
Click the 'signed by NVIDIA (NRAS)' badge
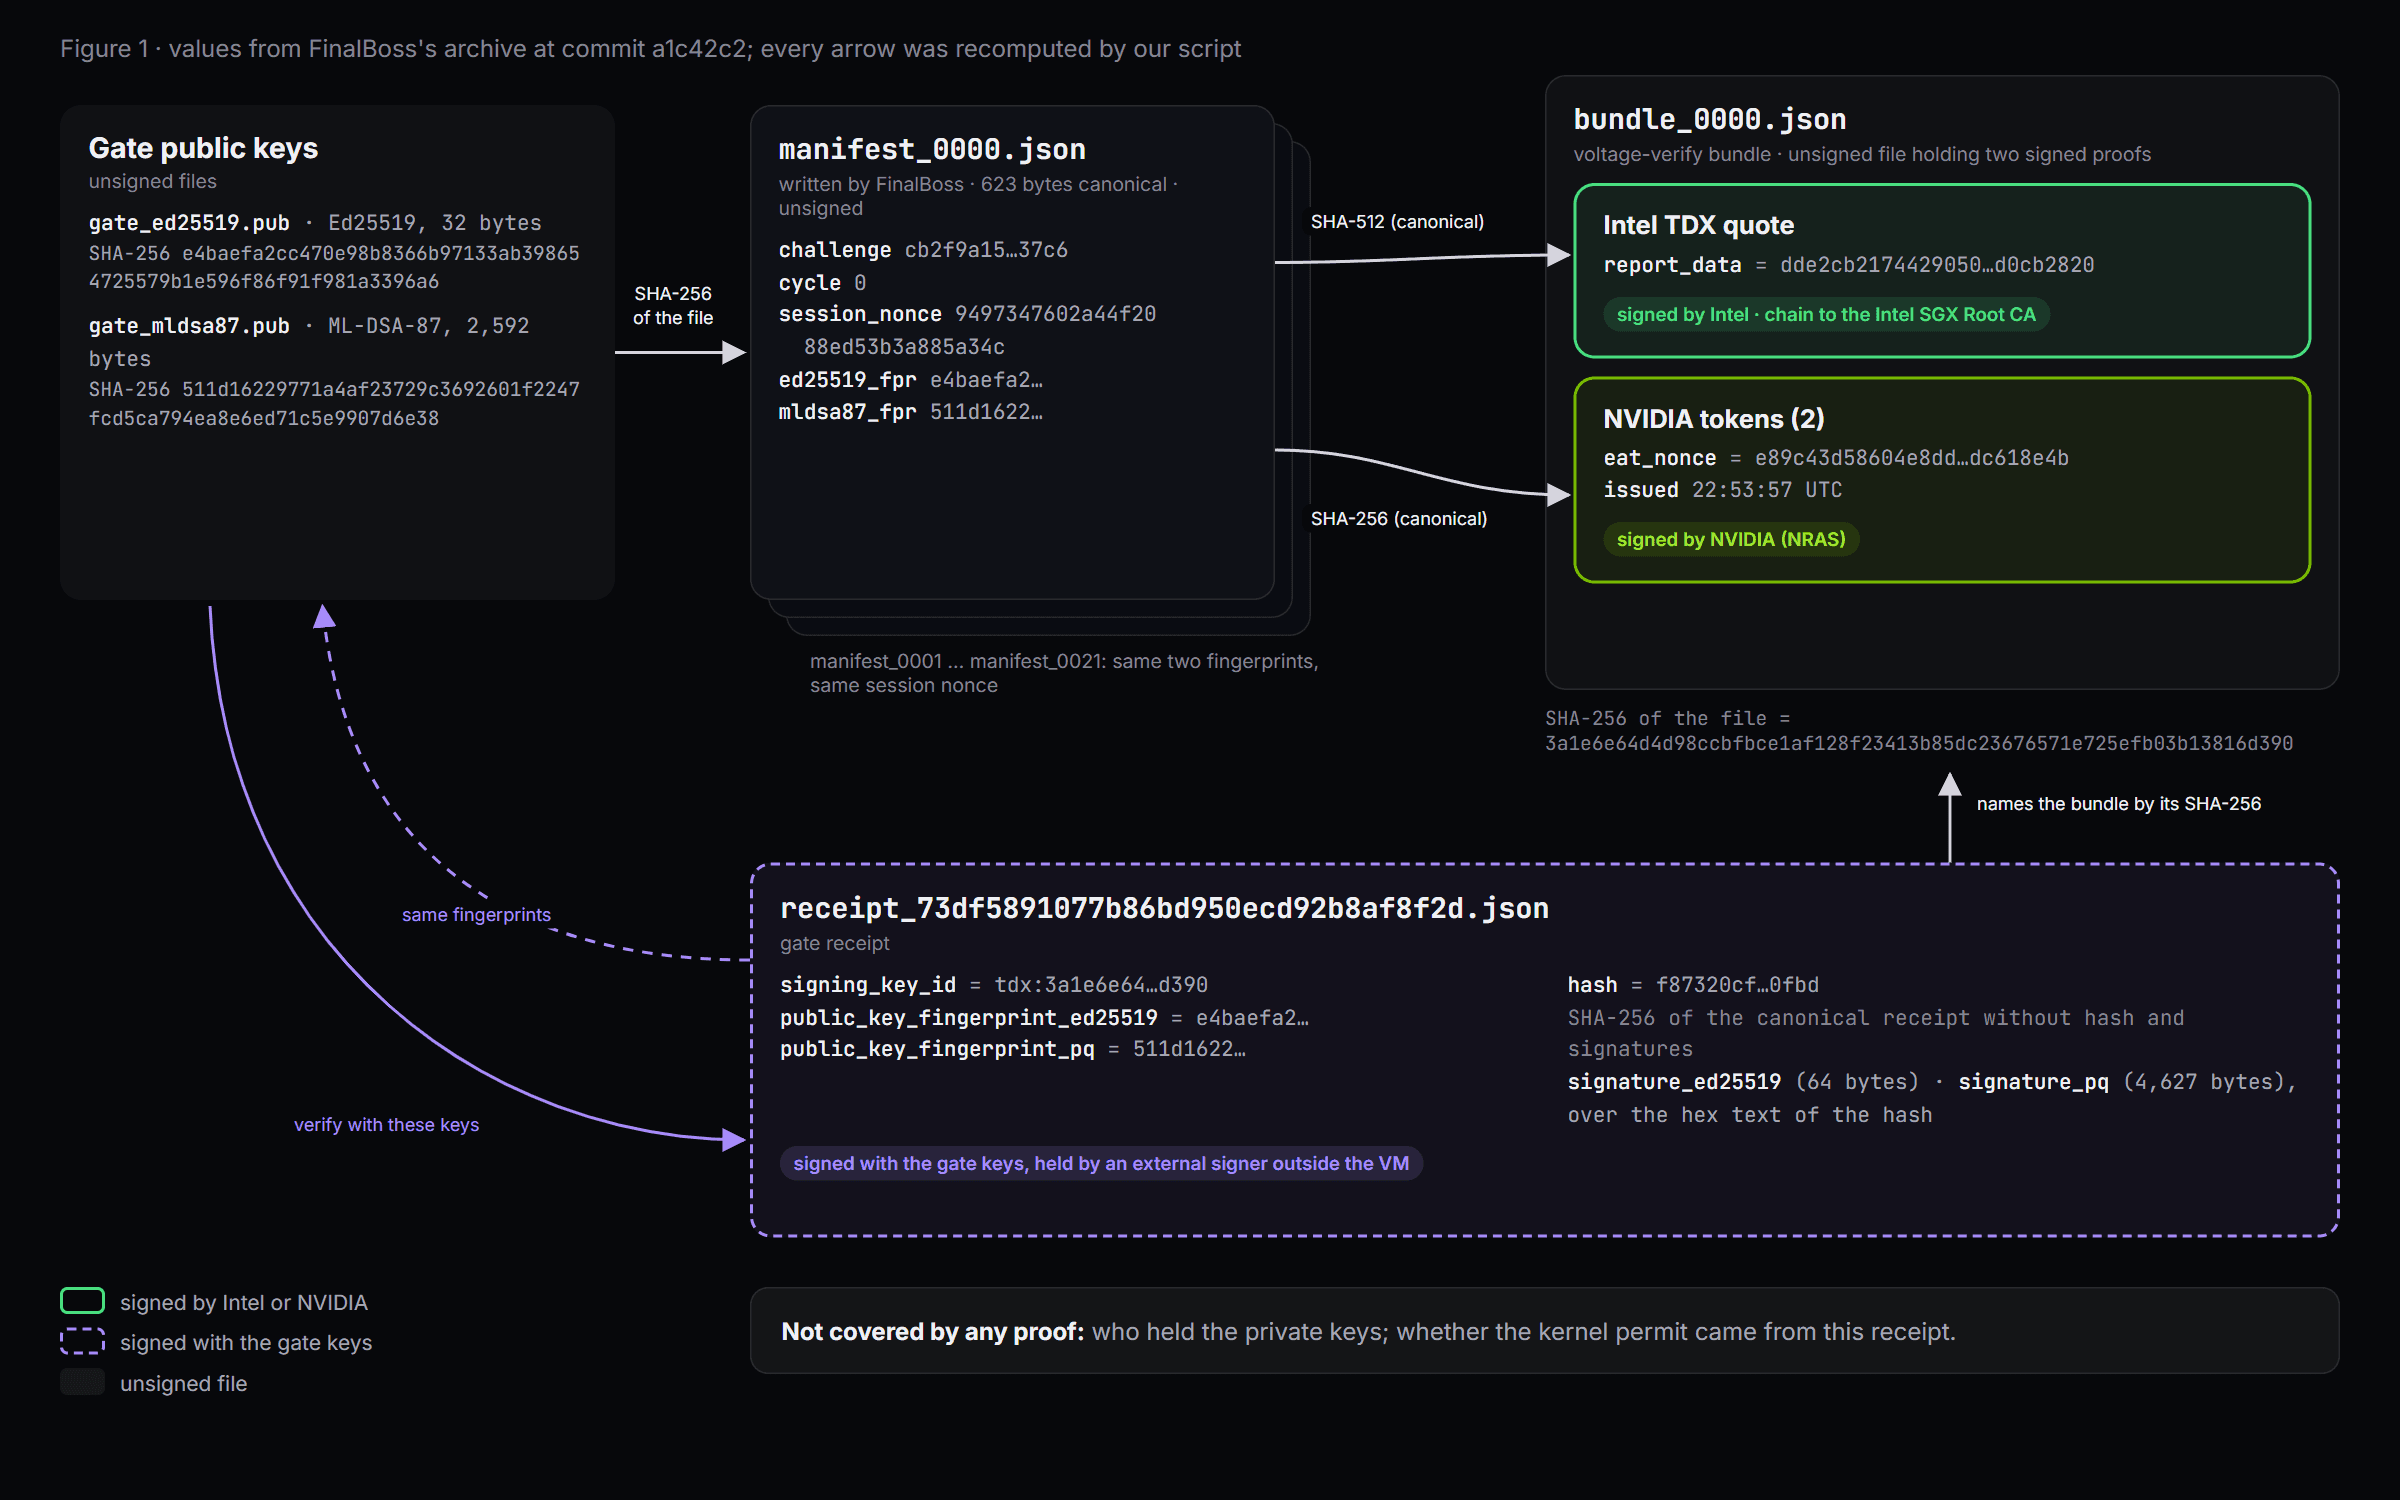point(1731,539)
